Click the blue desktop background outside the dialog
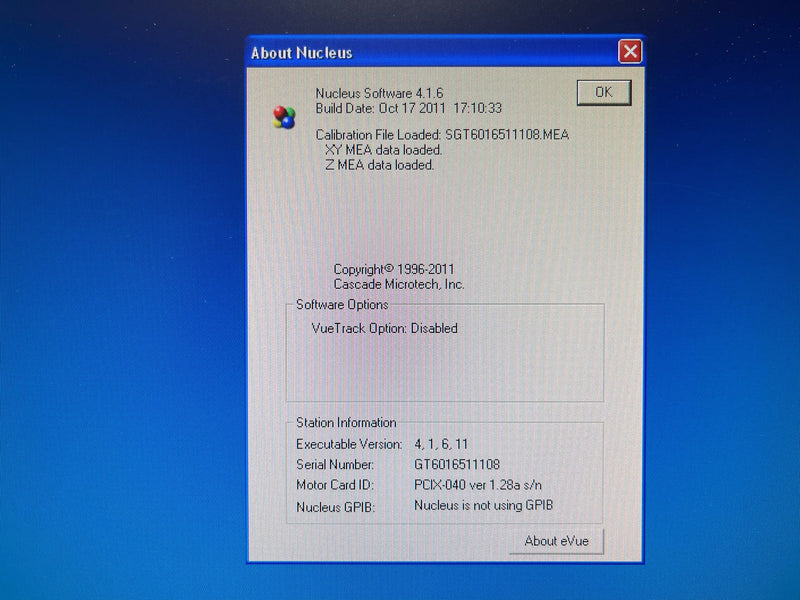 (120, 300)
